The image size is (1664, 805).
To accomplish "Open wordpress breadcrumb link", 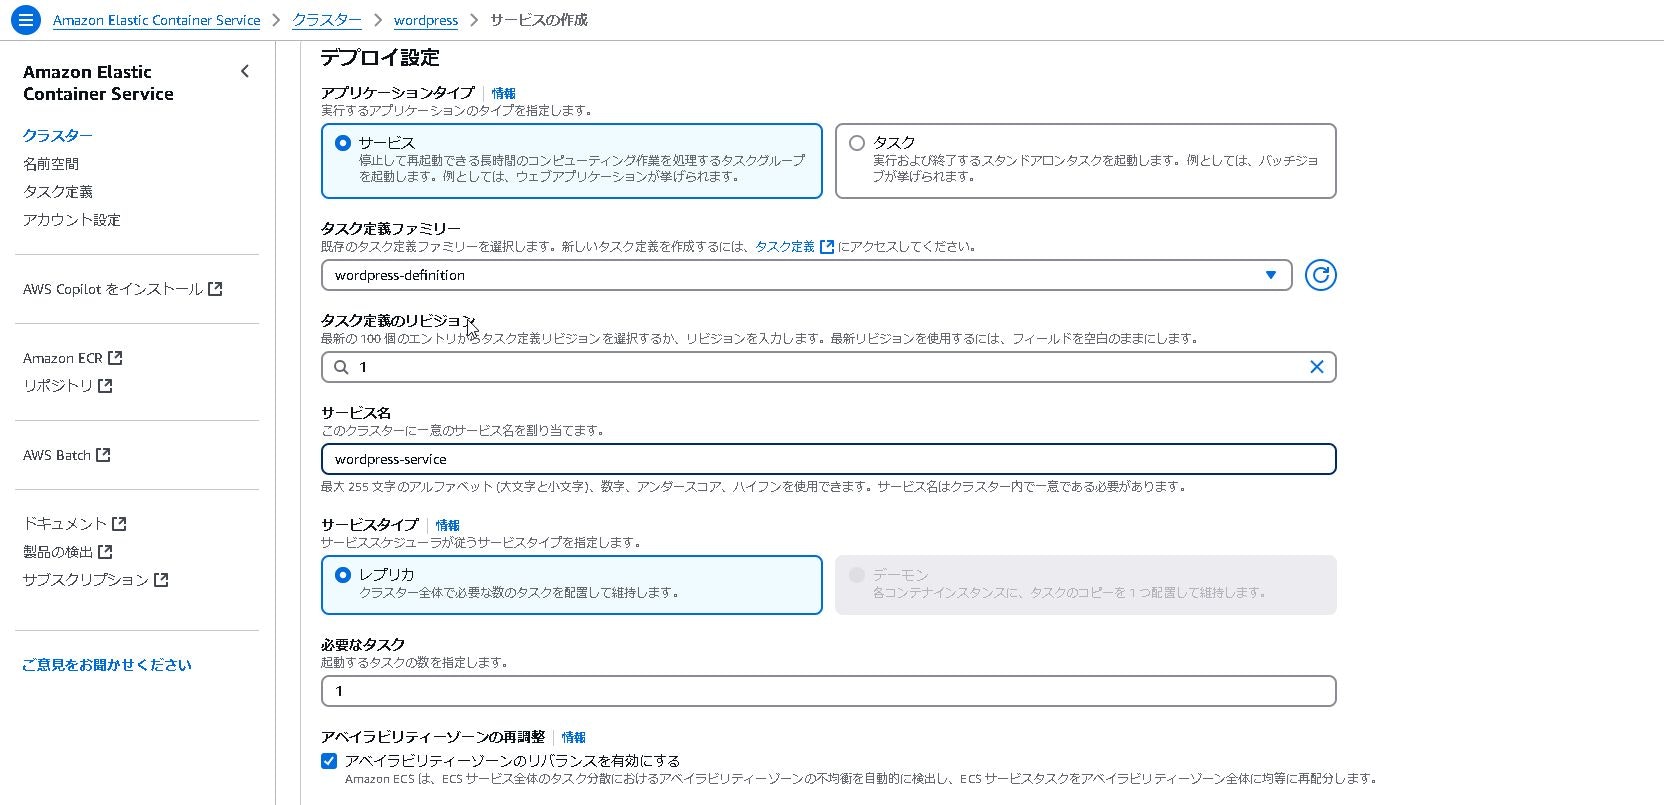I will point(426,20).
